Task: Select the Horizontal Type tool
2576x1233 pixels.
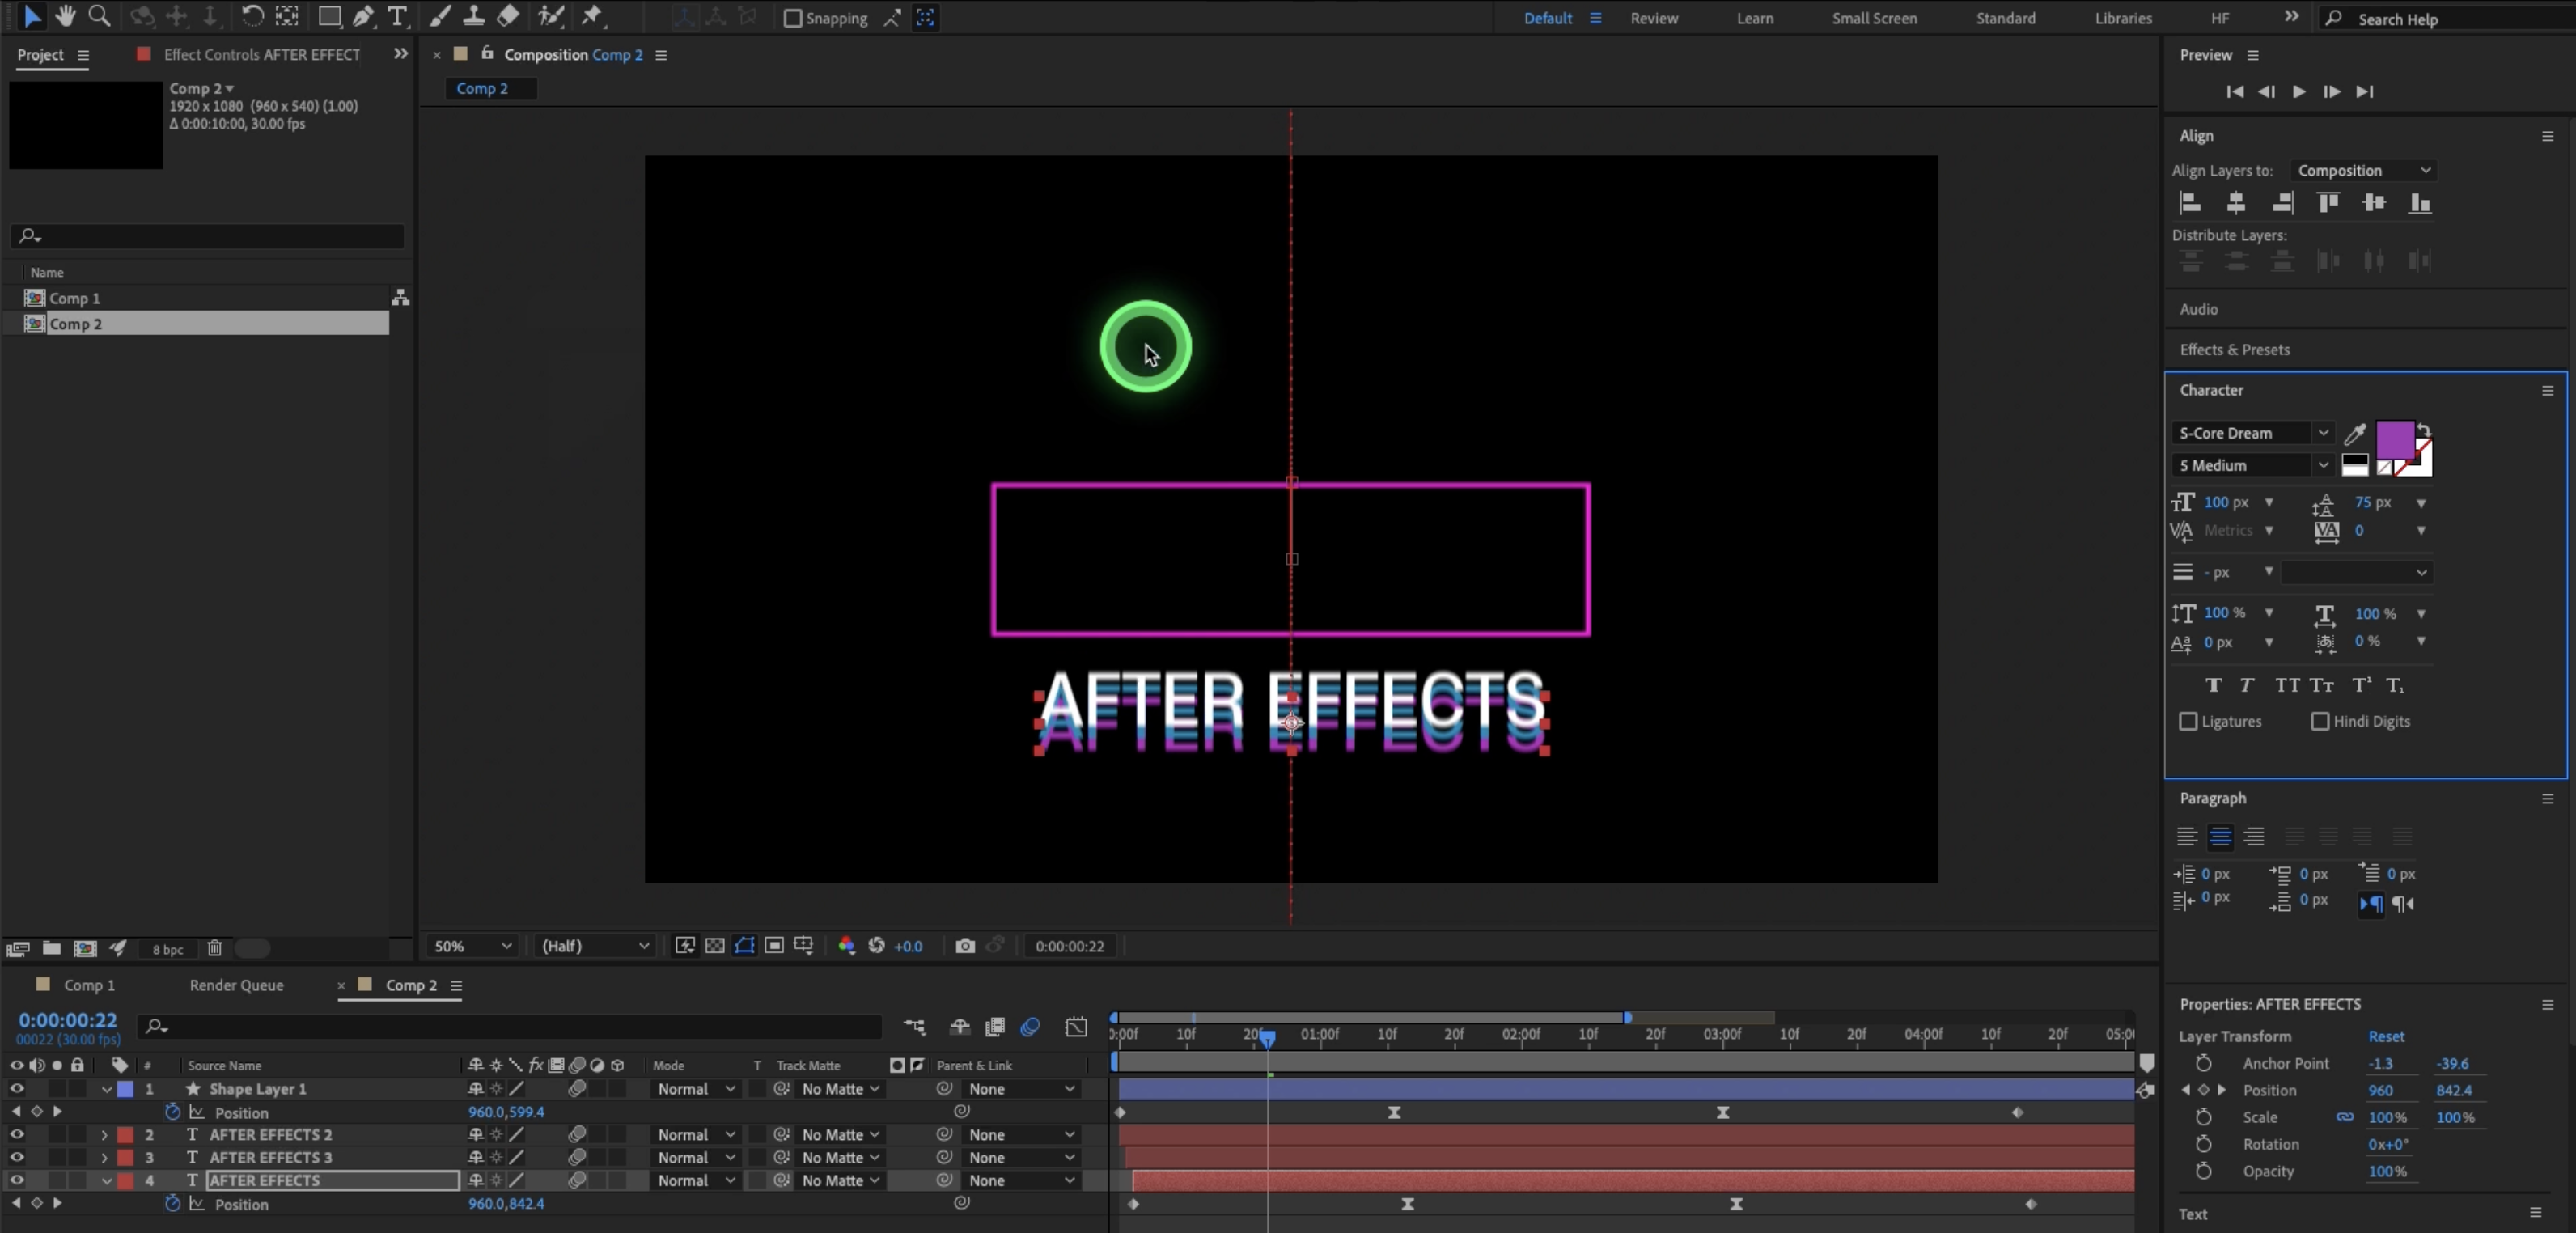Action: tap(397, 16)
